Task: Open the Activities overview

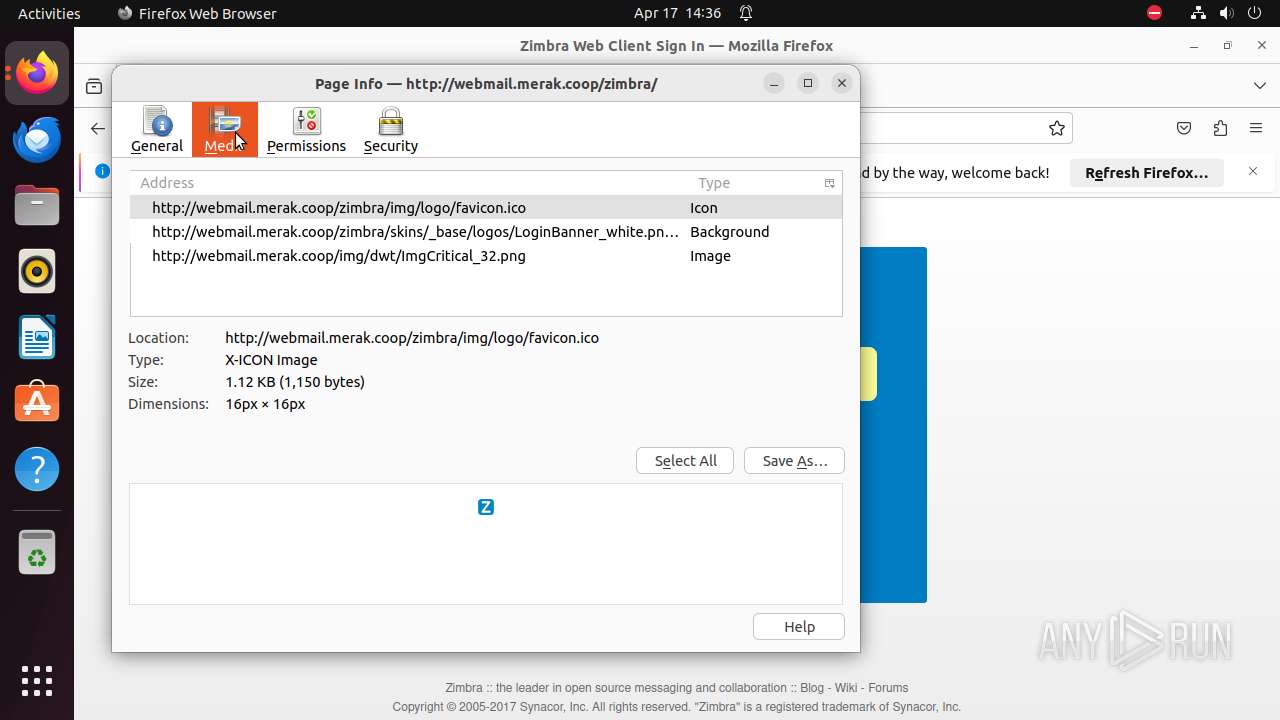Action: pyautogui.click(x=49, y=13)
